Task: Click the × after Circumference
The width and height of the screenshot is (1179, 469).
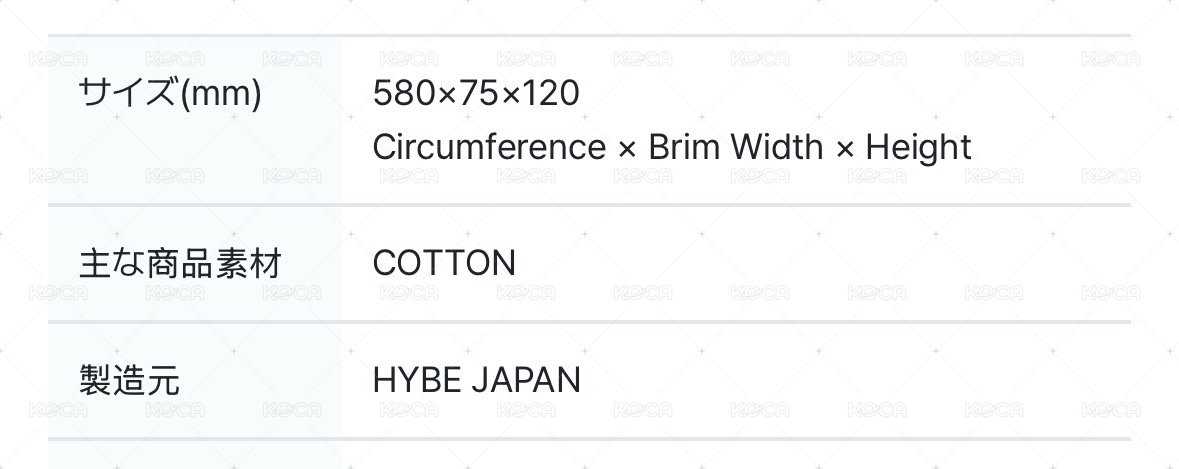Action: coord(627,149)
